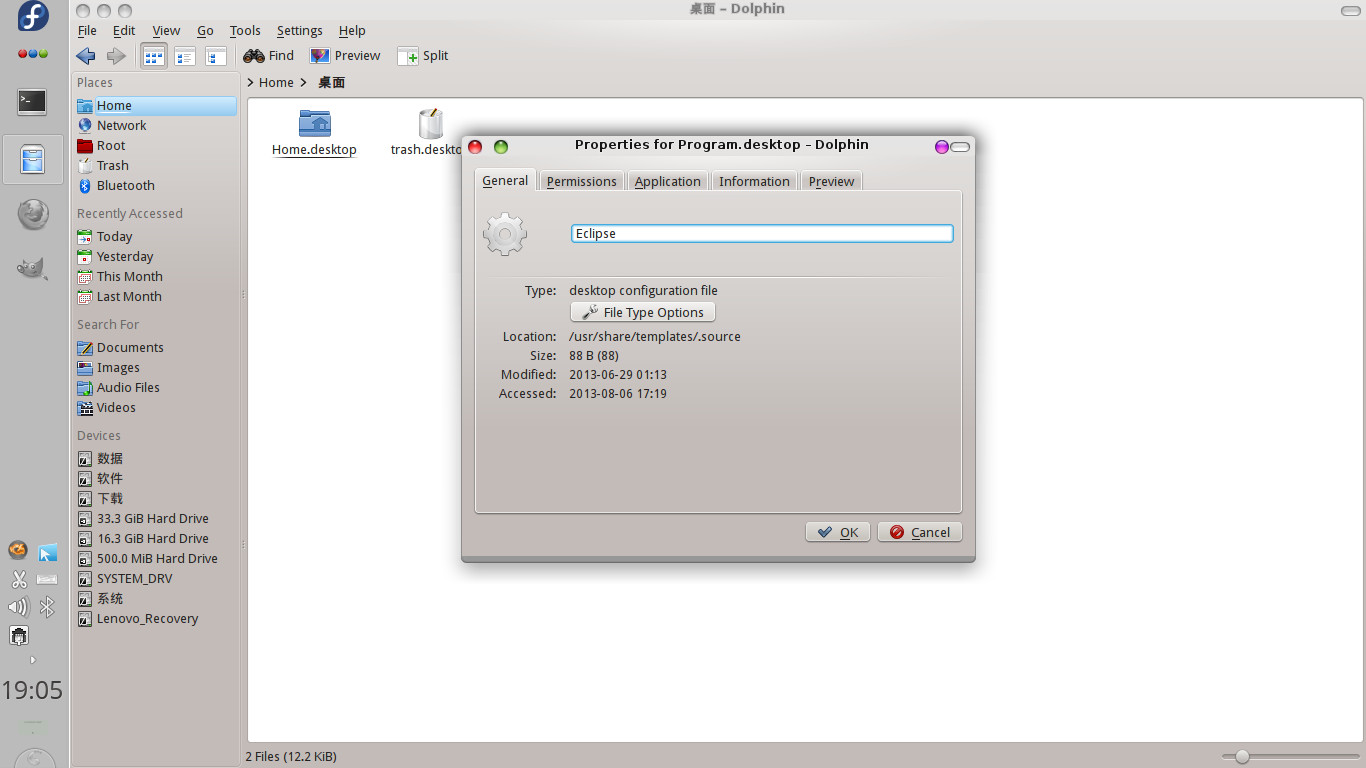Switch to the Information tab
This screenshot has height=768, width=1366.
click(754, 181)
